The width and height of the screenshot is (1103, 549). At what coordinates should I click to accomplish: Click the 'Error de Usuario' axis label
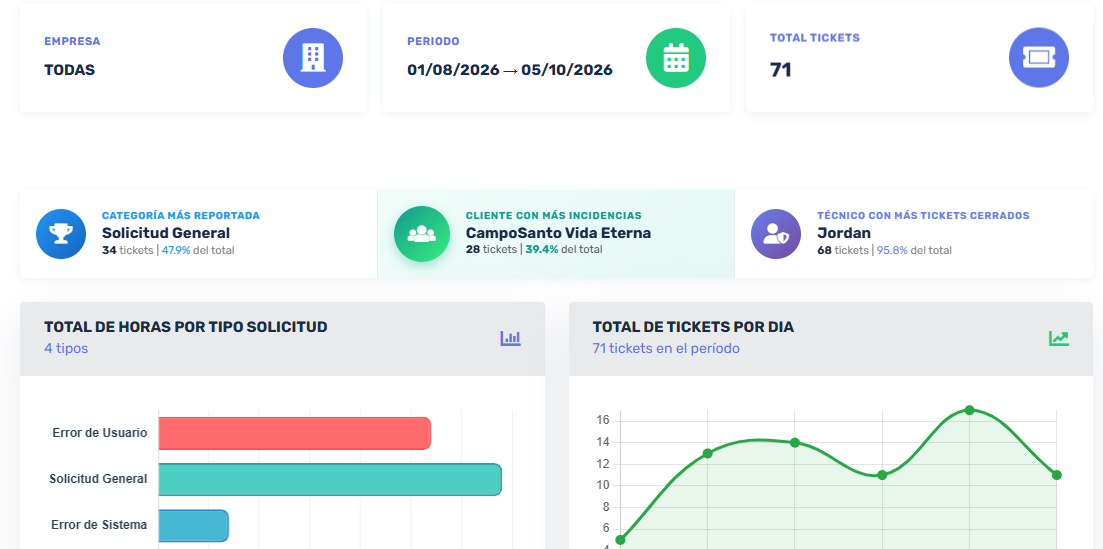pyautogui.click(x=100, y=433)
